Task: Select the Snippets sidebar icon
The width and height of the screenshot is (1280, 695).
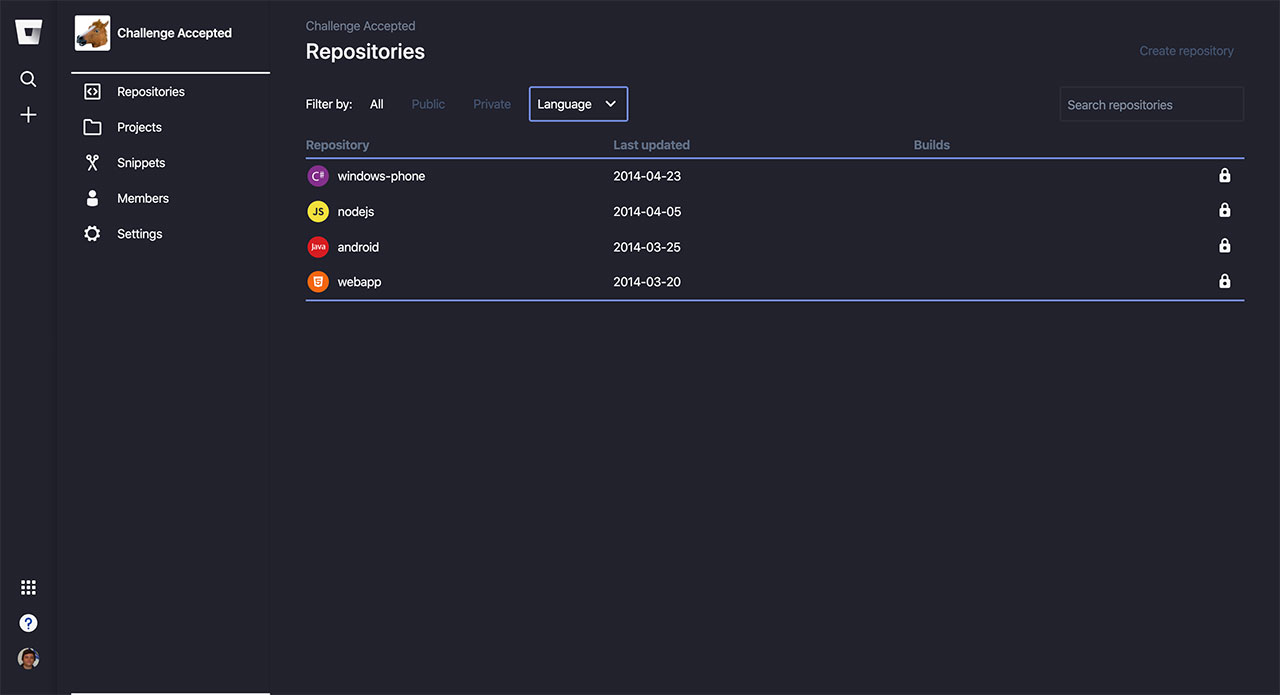Action: [x=92, y=162]
